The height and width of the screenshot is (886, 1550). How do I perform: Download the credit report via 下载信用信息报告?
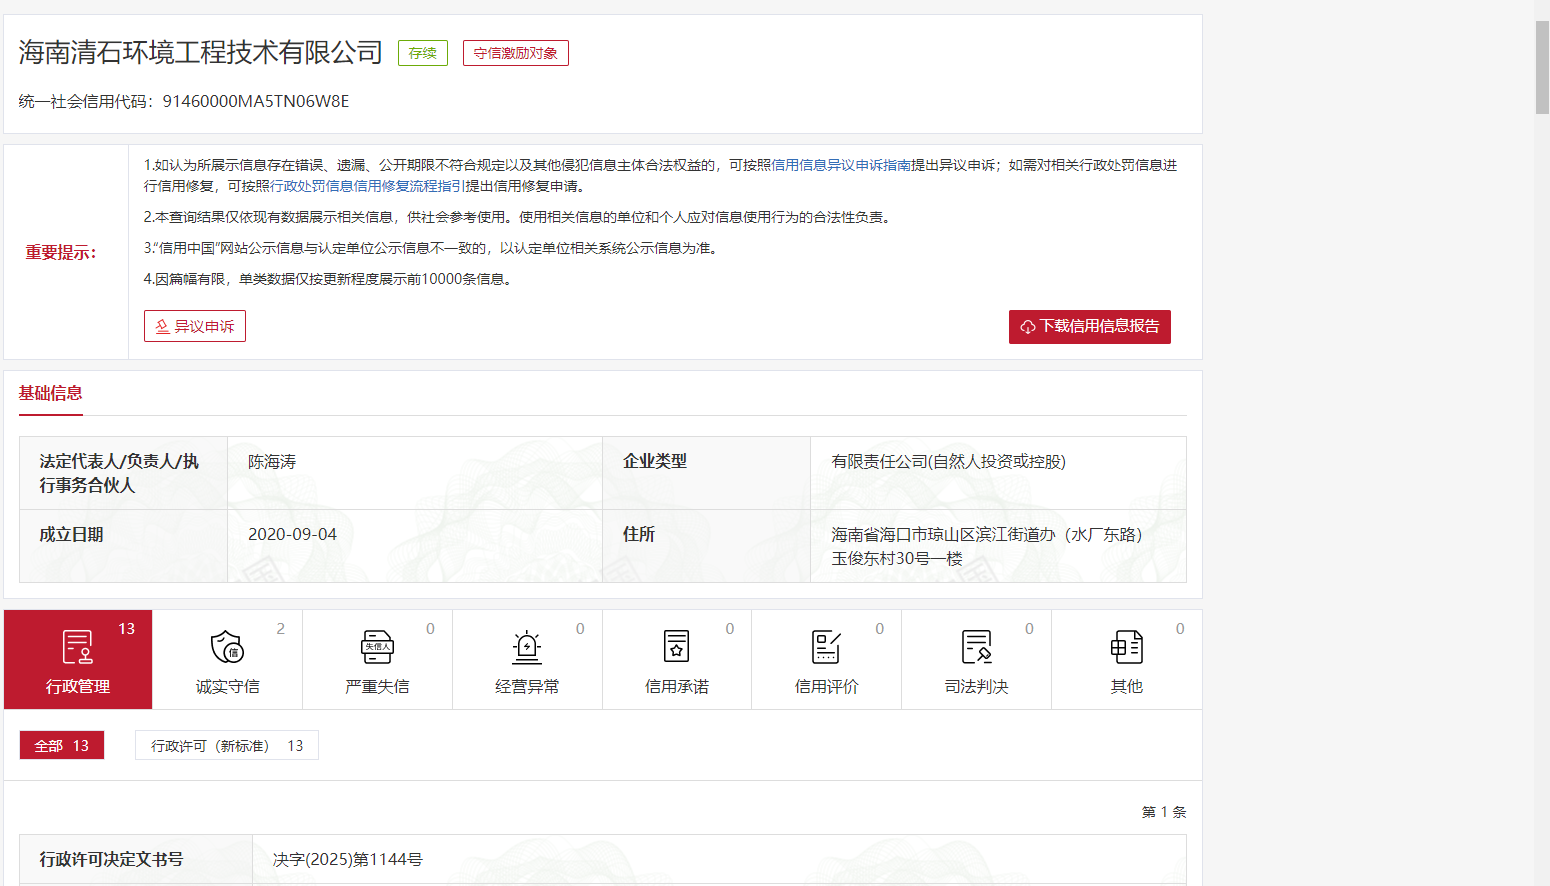(x=1089, y=326)
